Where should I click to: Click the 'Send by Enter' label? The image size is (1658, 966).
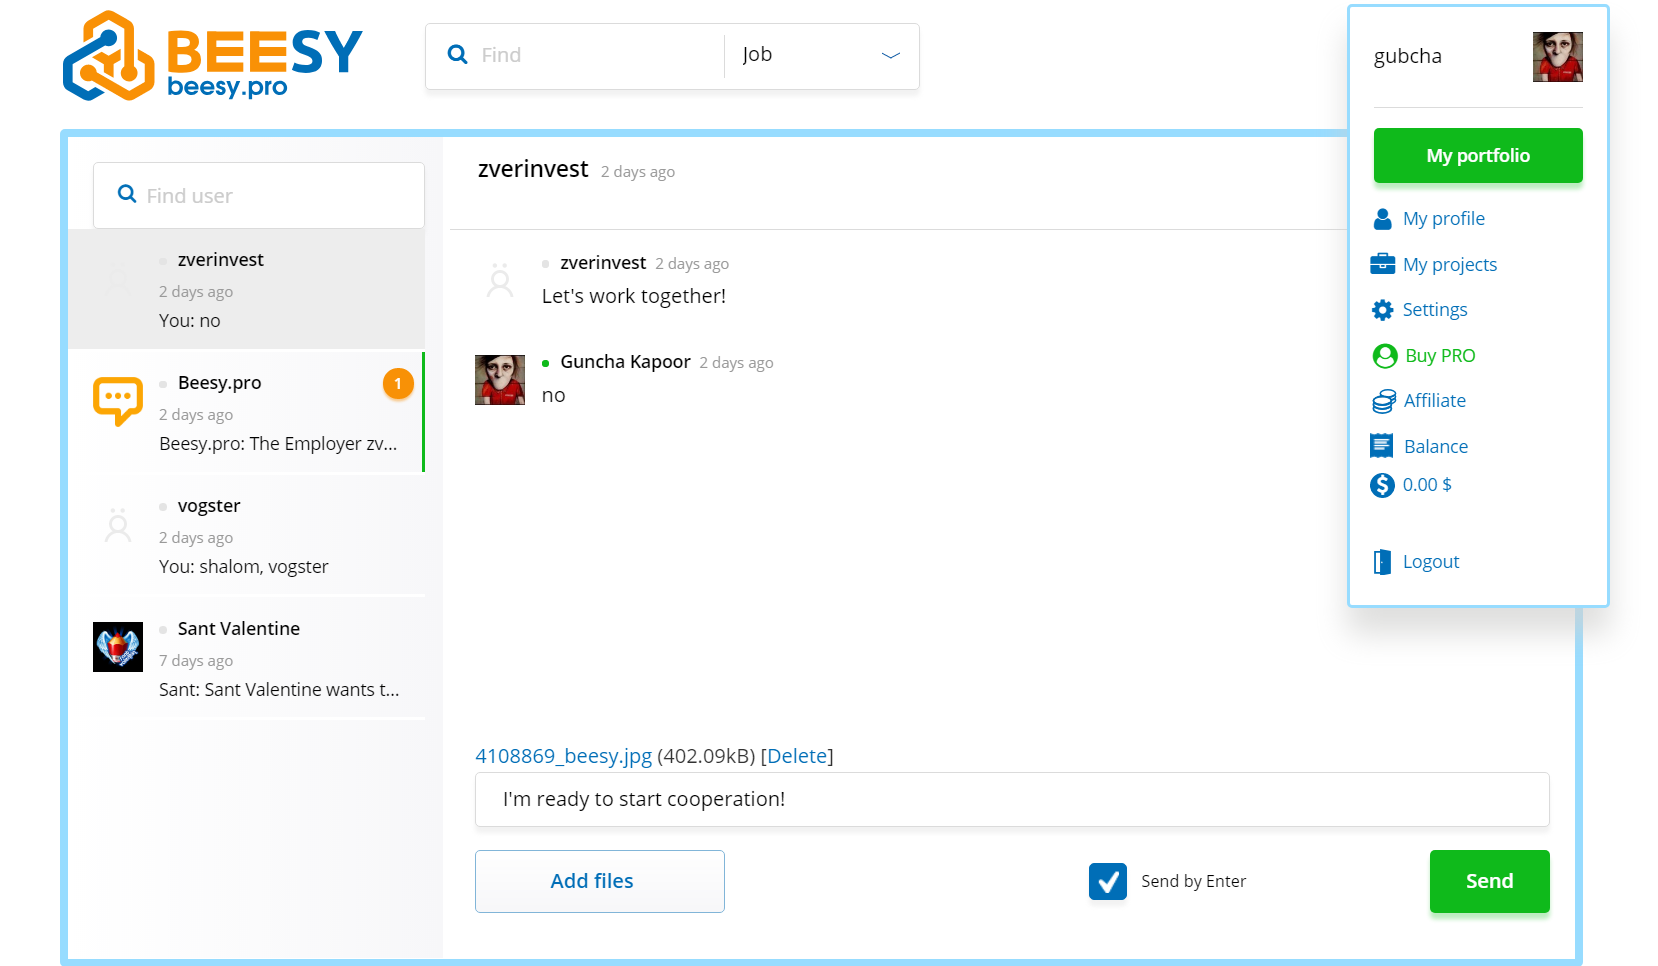click(x=1194, y=881)
